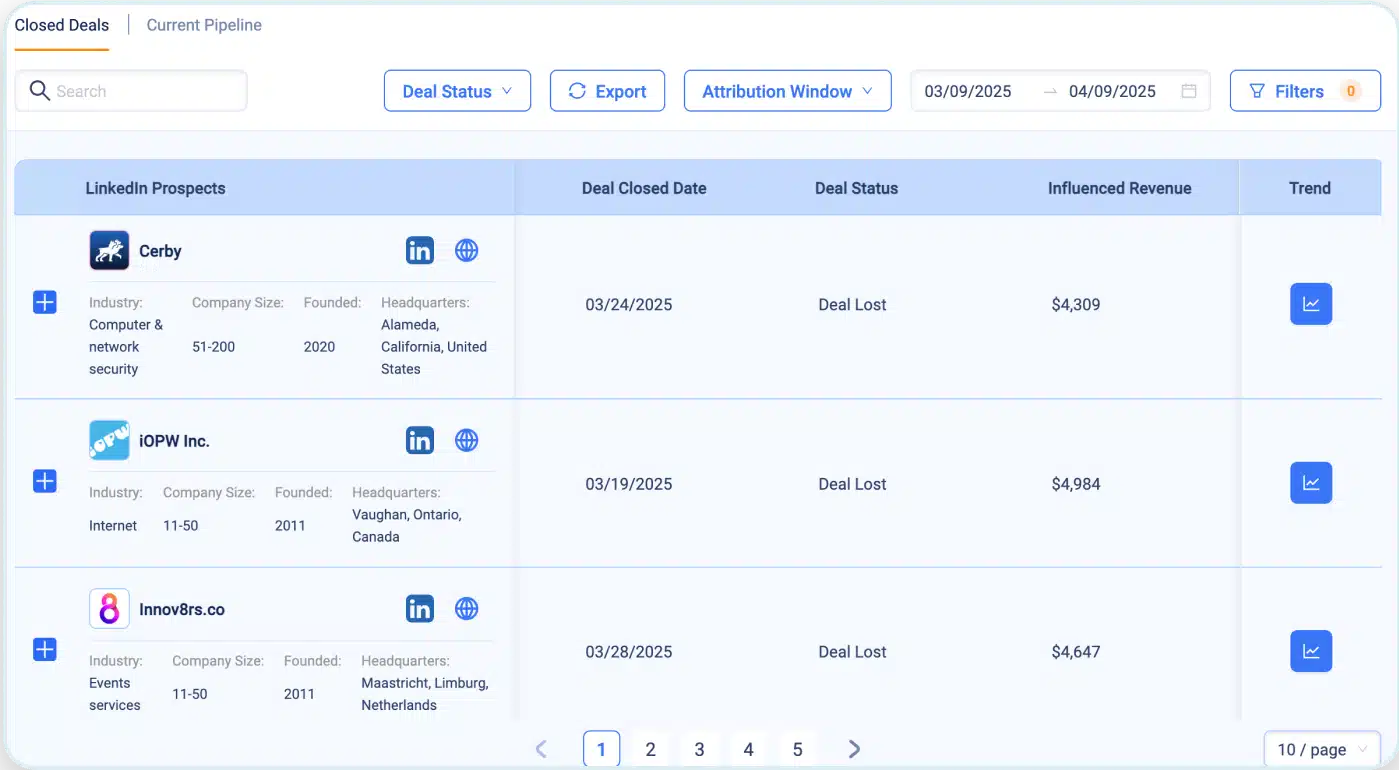
Task: Open Cerby's LinkedIn profile icon
Action: 420,251
